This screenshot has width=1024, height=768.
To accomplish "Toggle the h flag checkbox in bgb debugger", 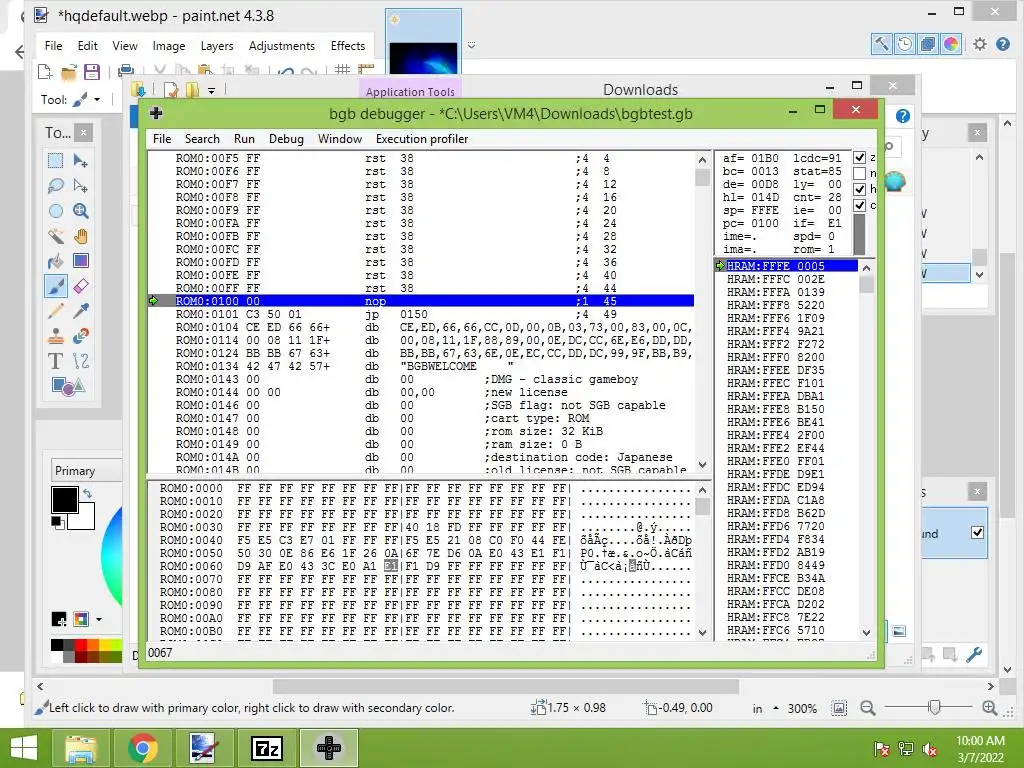I will pos(859,189).
